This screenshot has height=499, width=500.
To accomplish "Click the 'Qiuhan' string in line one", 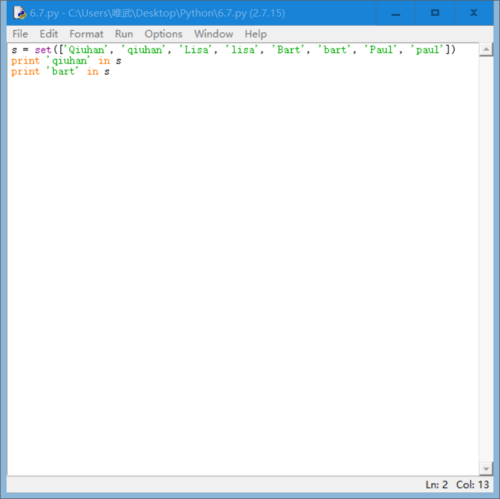I will pyautogui.click(x=86, y=50).
